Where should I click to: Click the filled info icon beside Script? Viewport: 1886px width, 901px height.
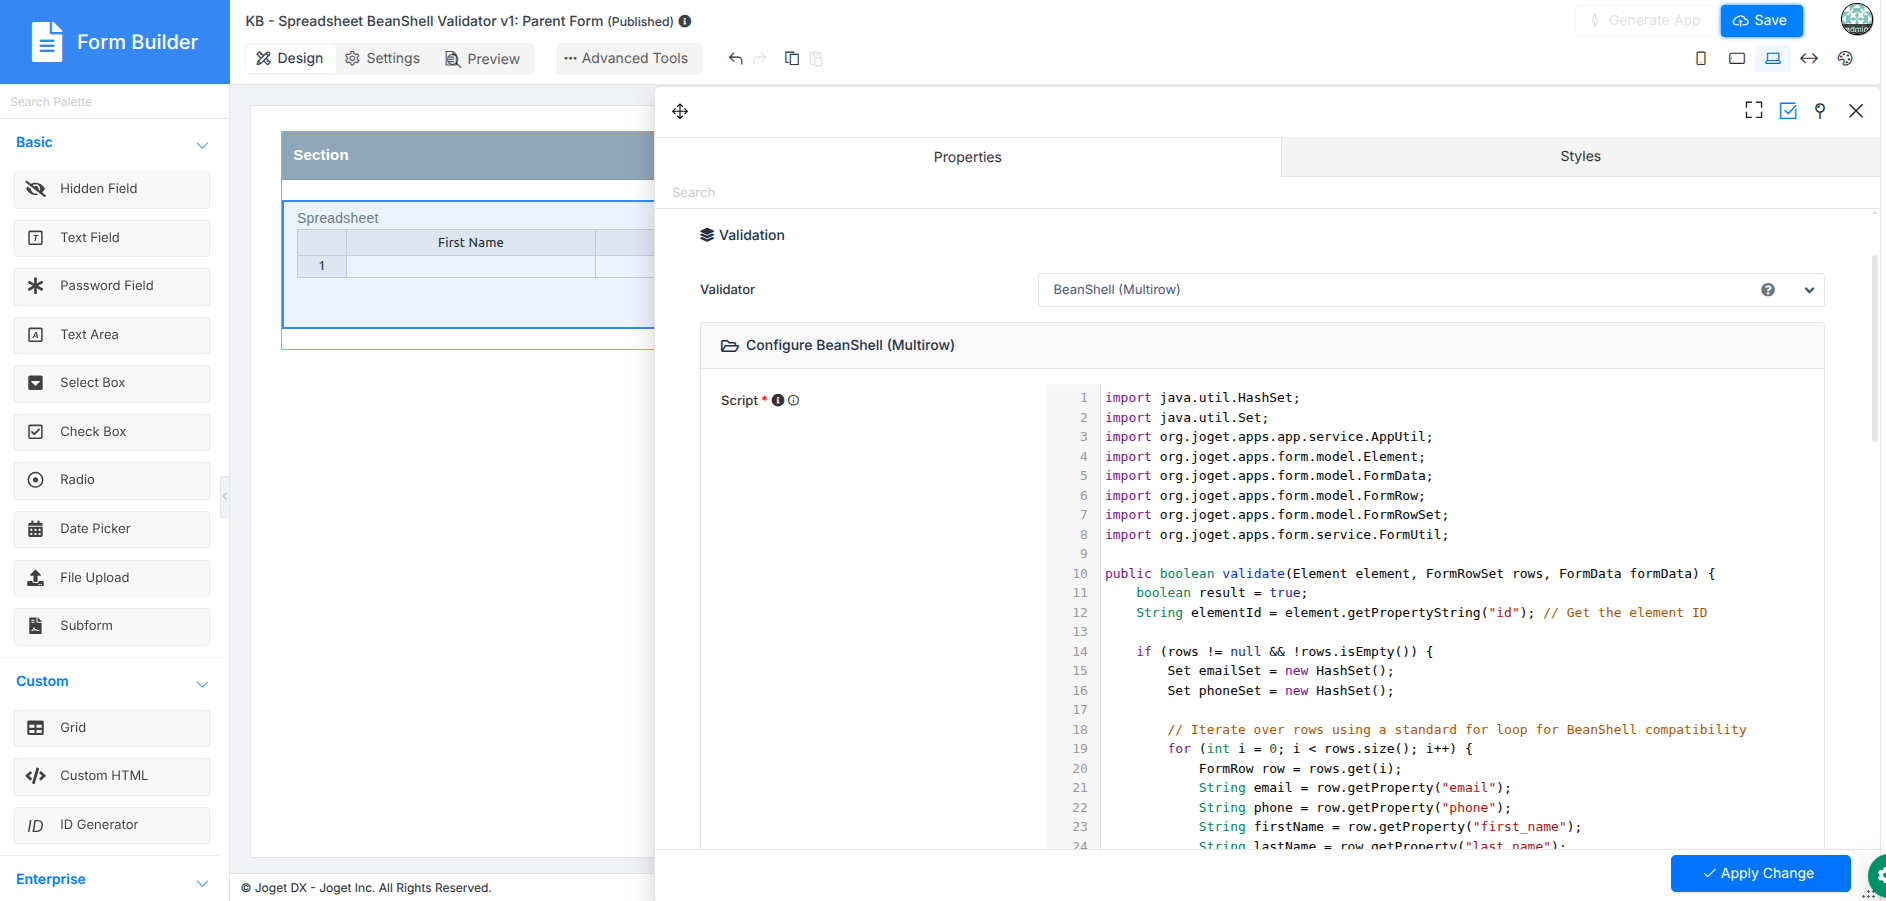(778, 400)
